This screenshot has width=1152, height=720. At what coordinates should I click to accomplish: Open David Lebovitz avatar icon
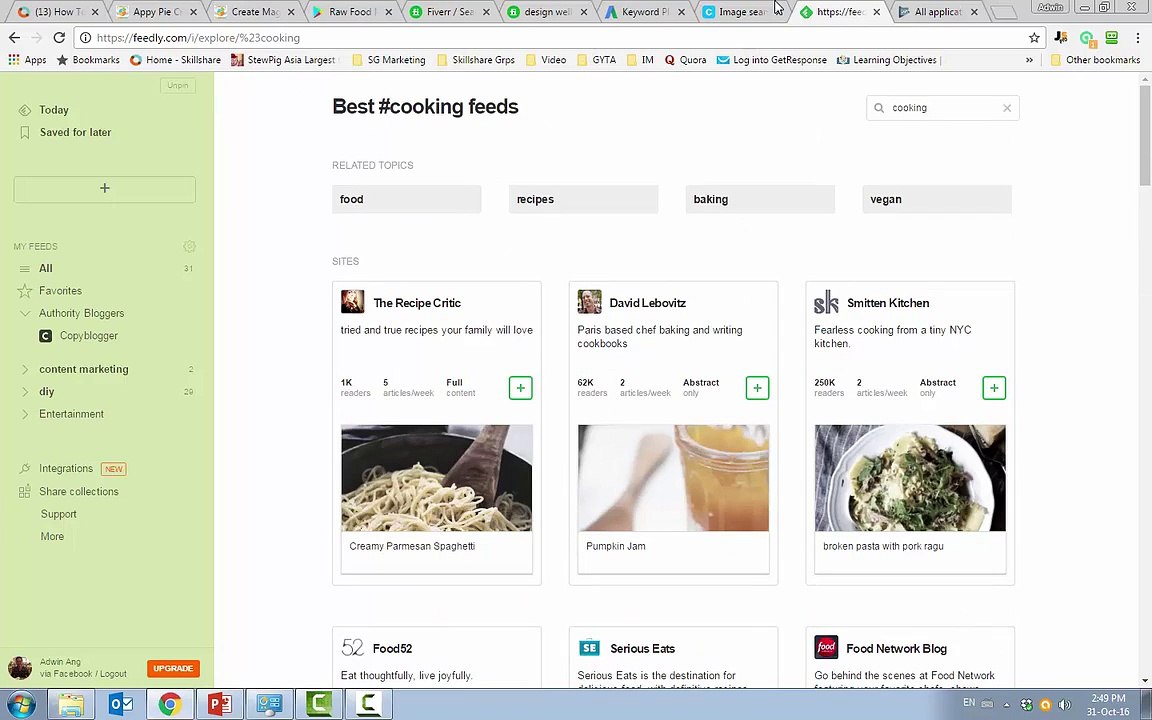coord(589,302)
